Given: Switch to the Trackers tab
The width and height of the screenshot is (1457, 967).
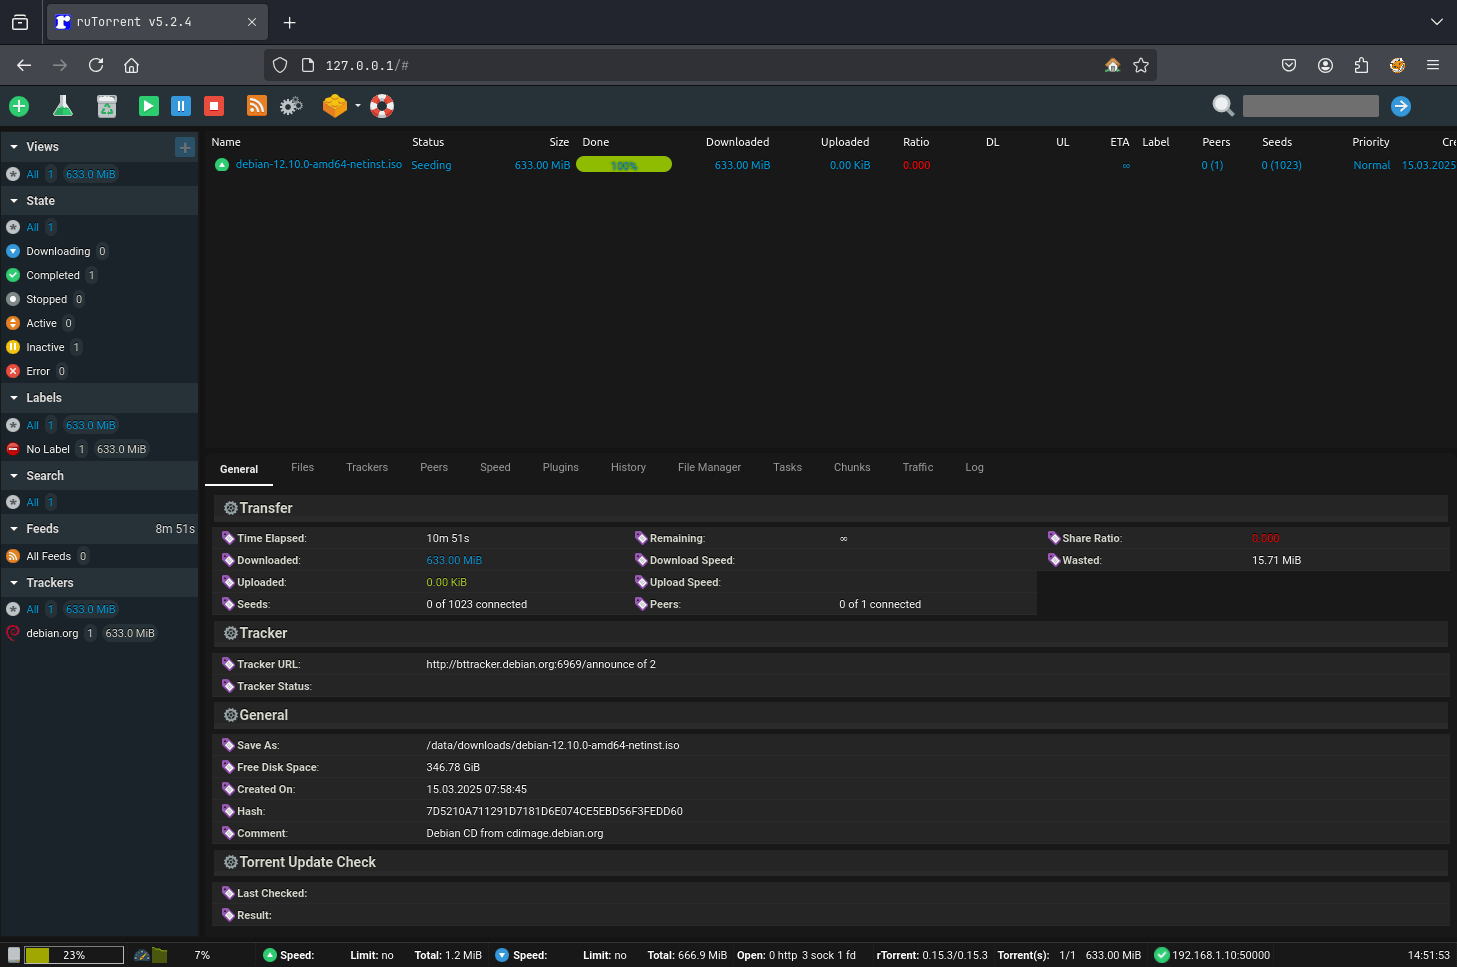Looking at the screenshot, I should click(367, 467).
